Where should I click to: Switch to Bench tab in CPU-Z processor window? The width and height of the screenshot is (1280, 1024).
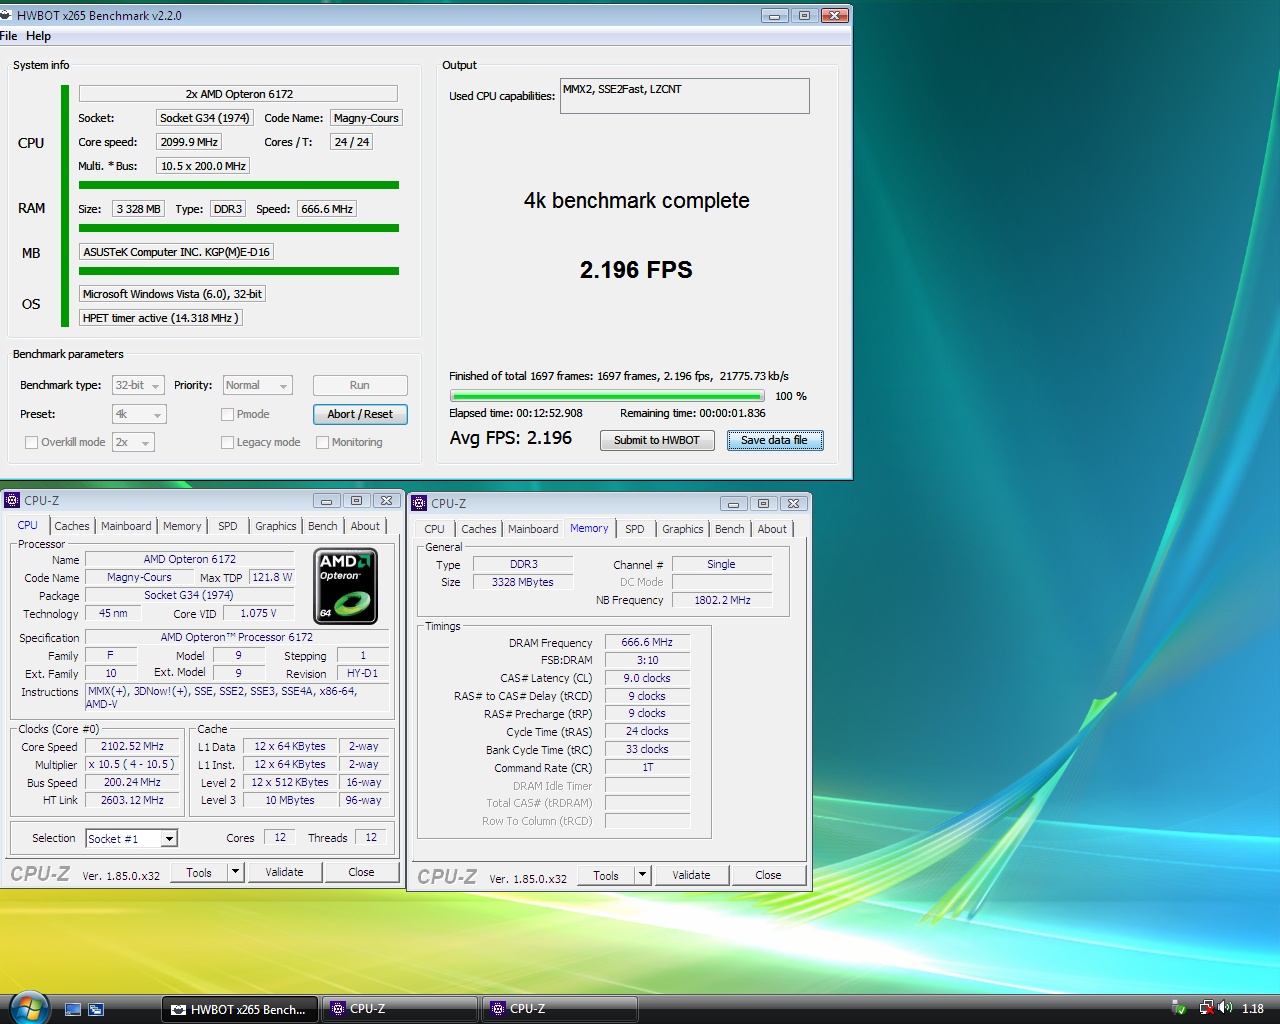point(322,526)
